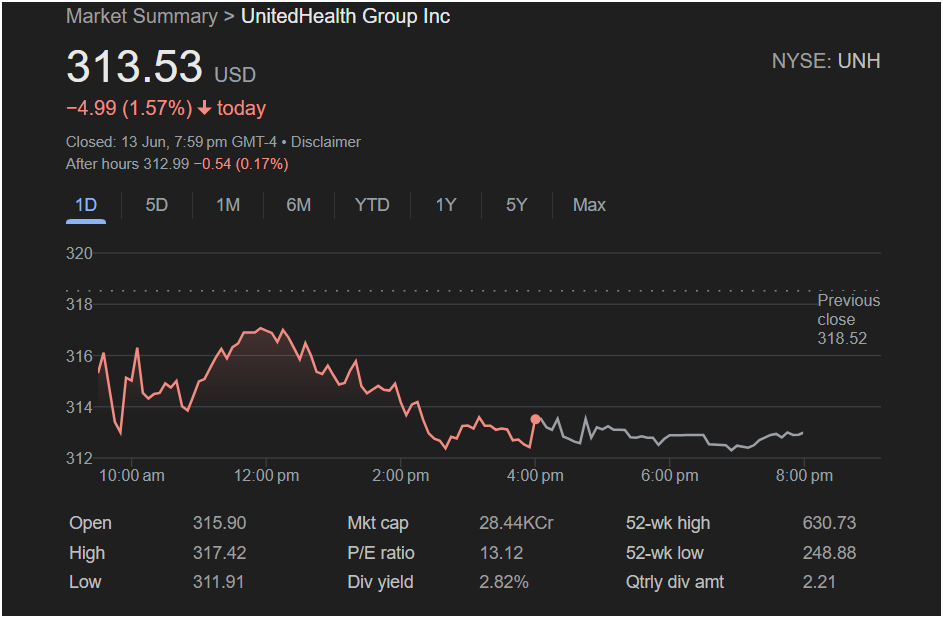The height and width of the screenshot is (618, 943).
Task: Switch to the 5D chart tab
Action: click(156, 206)
